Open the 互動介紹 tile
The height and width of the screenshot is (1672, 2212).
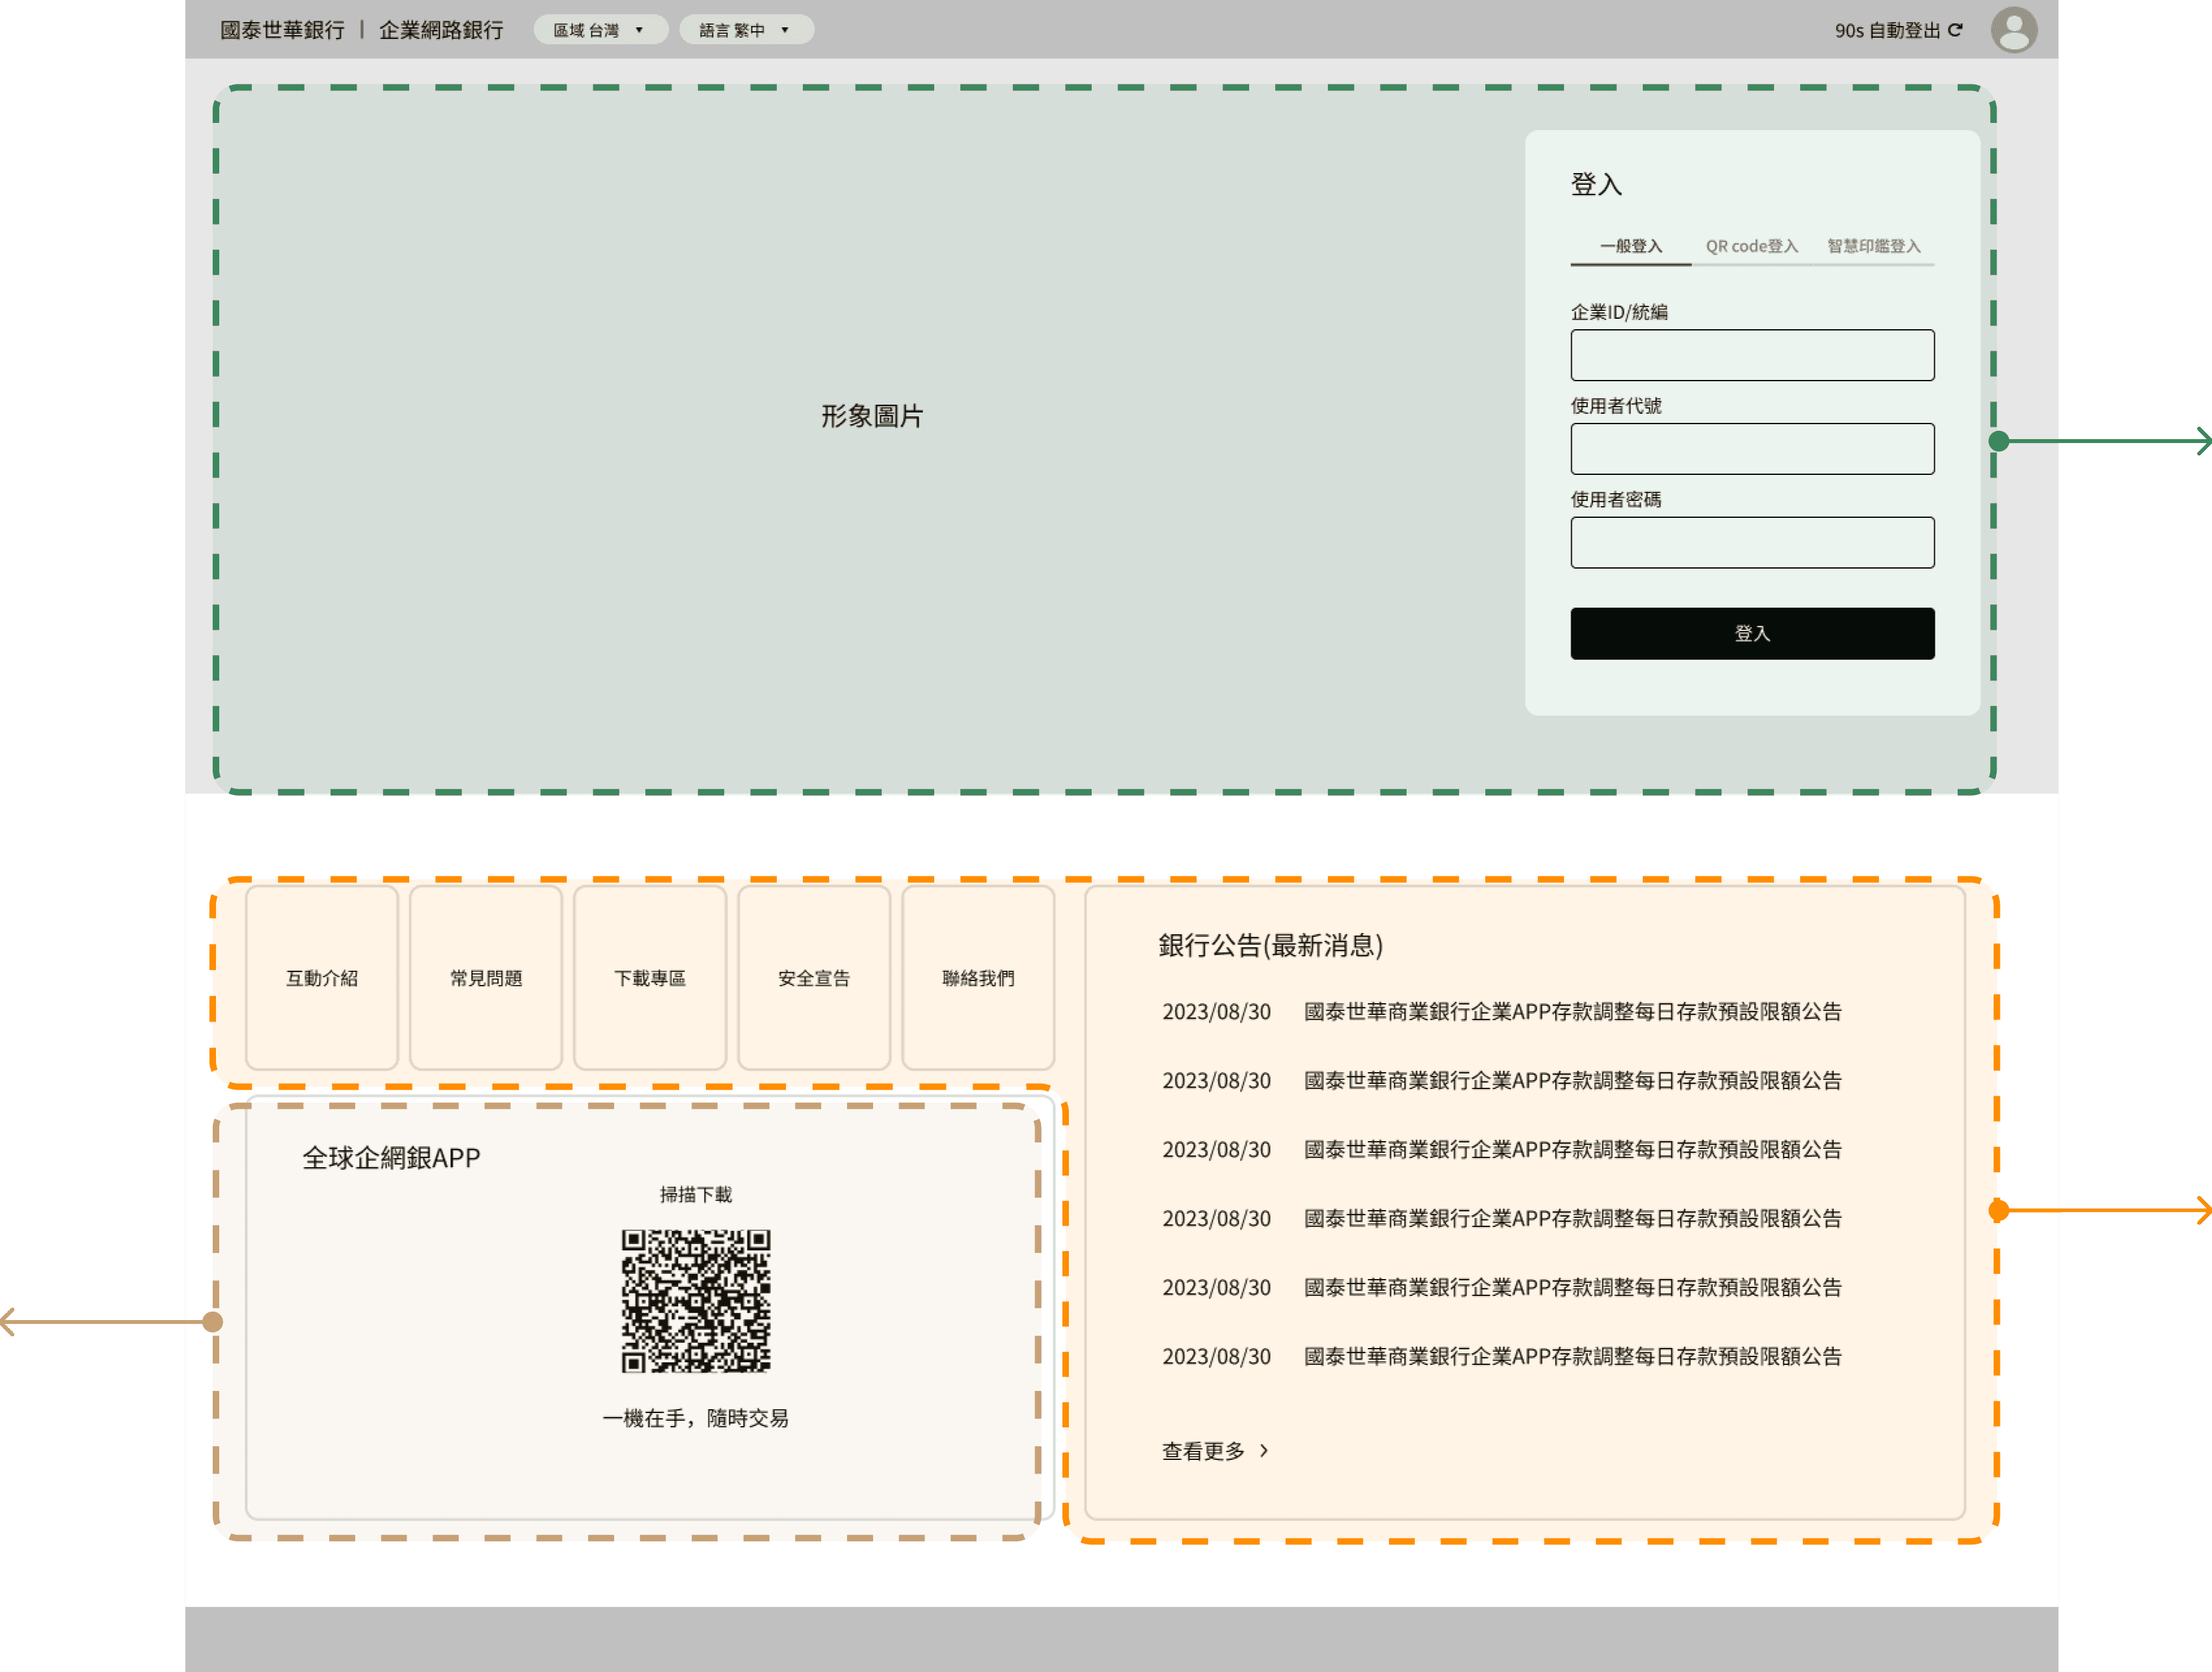coord(322,978)
